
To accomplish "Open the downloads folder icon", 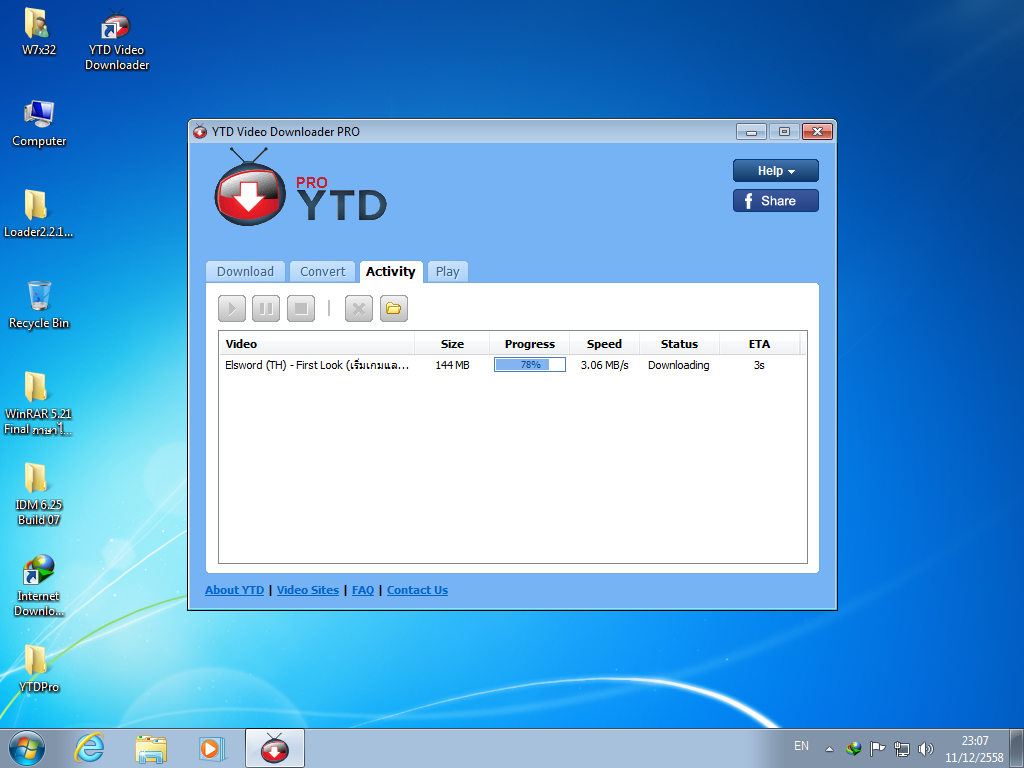I will pyautogui.click(x=393, y=308).
